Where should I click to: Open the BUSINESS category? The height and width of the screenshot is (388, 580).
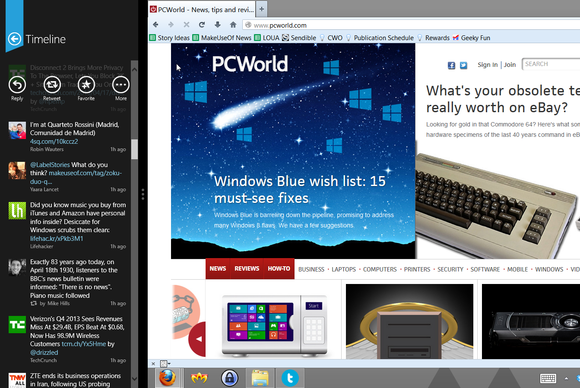point(311,269)
